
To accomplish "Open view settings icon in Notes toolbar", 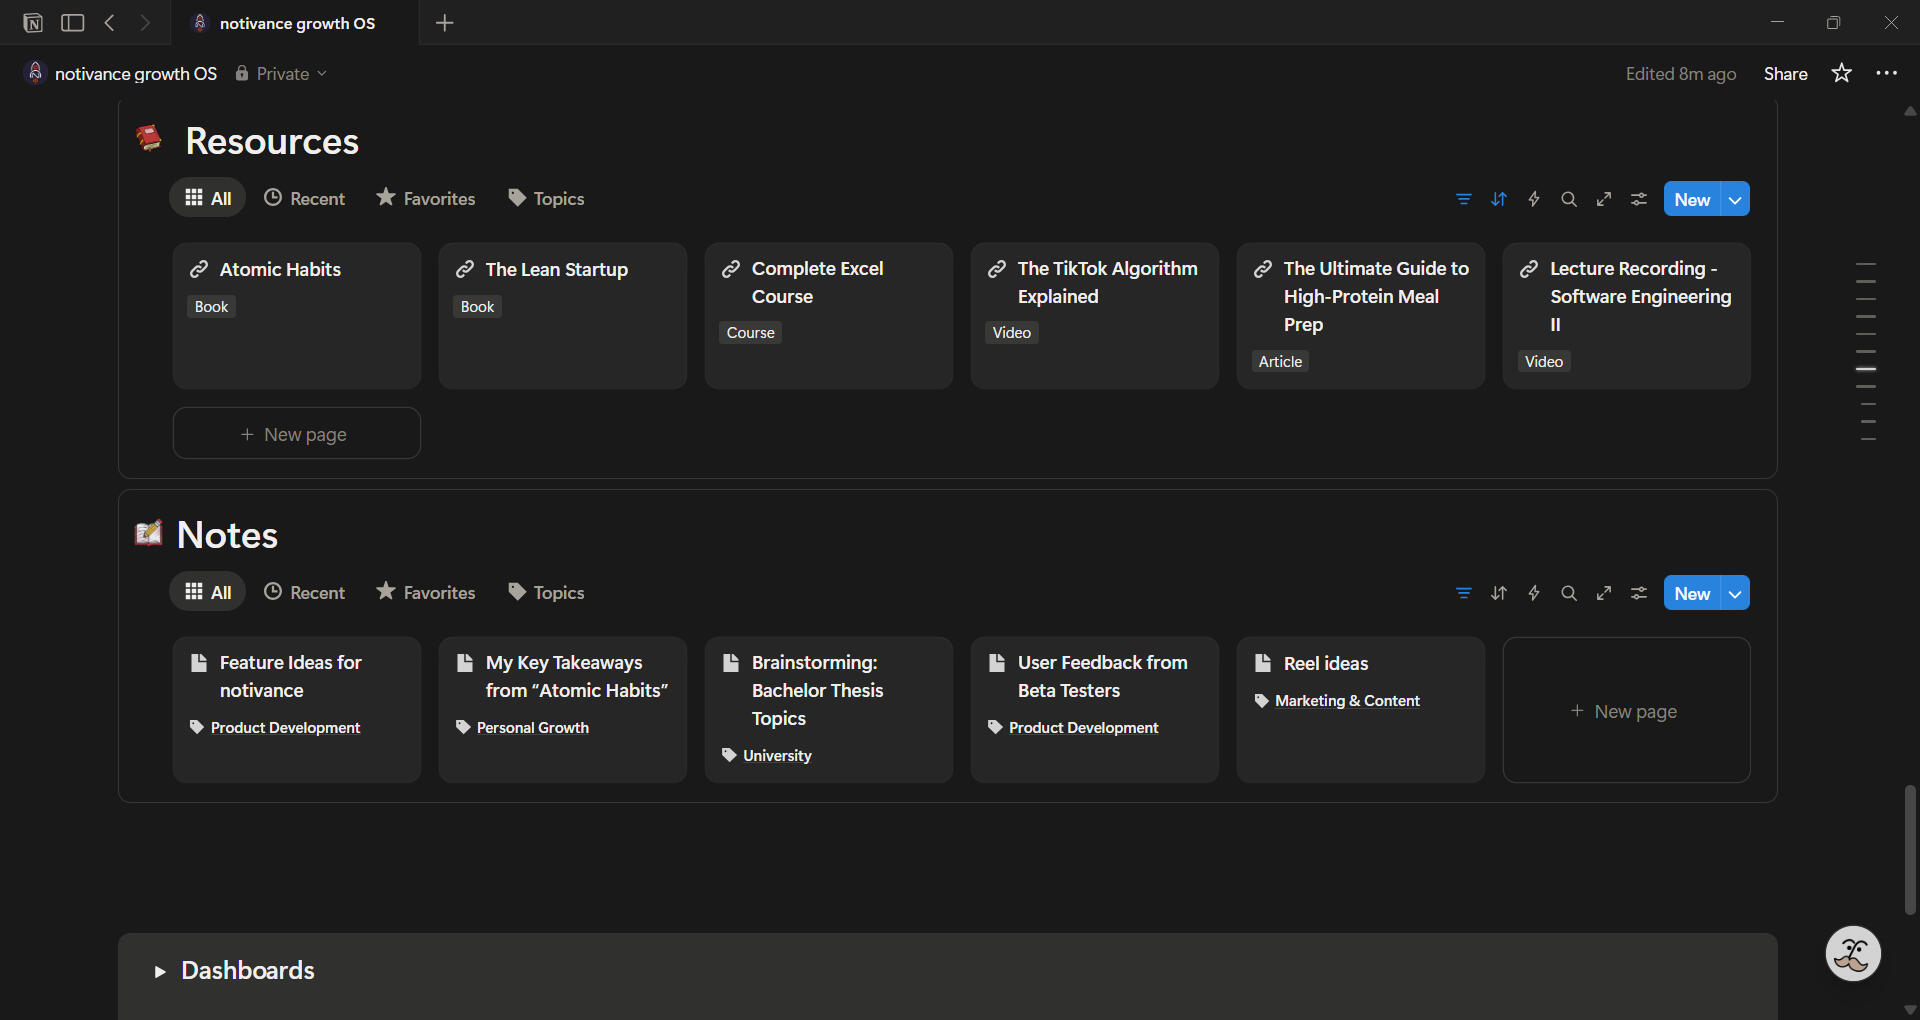I will [1638, 593].
